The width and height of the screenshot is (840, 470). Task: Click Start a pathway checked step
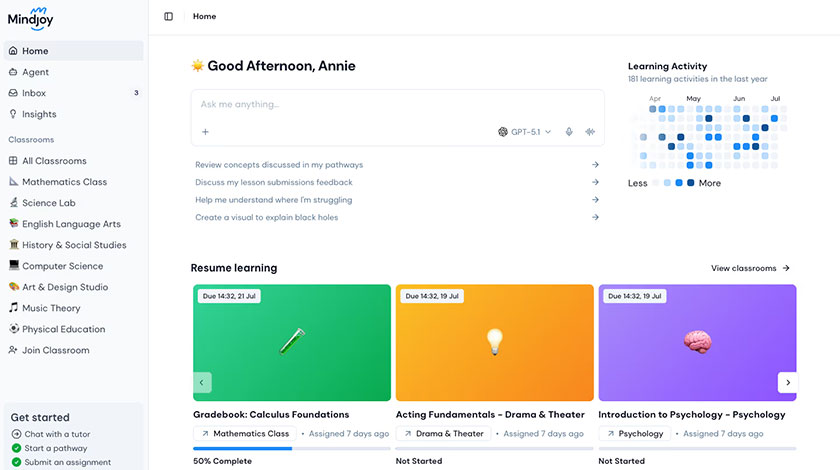49,448
